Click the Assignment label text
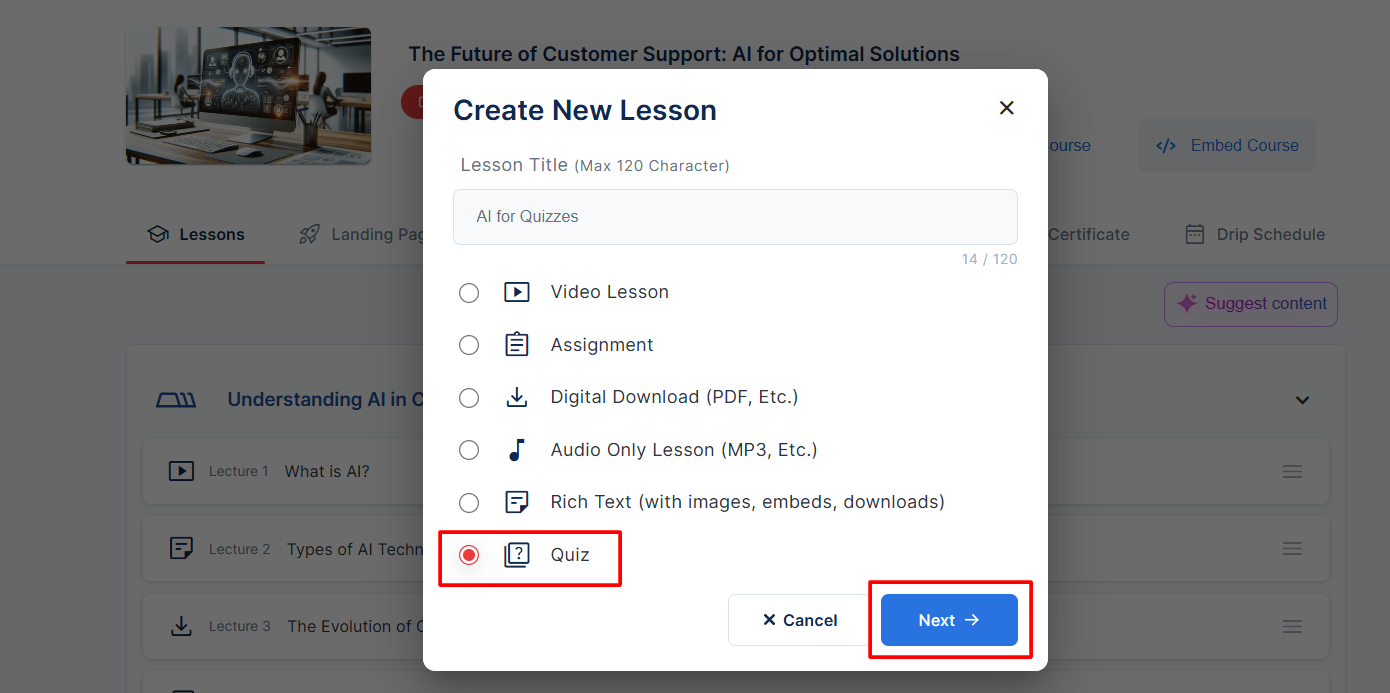The height and width of the screenshot is (693, 1390). pos(602,345)
